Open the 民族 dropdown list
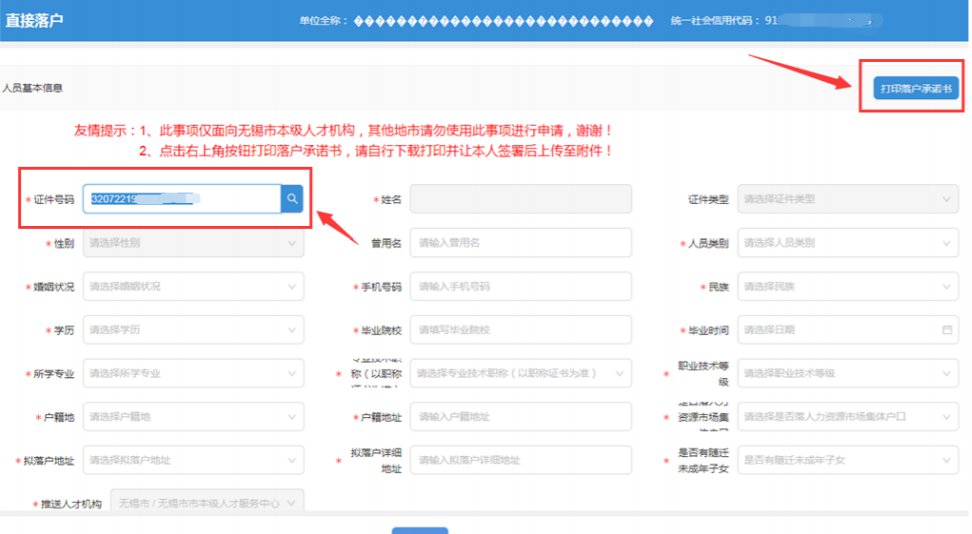Image resolution: width=972 pixels, height=534 pixels. tap(847, 286)
